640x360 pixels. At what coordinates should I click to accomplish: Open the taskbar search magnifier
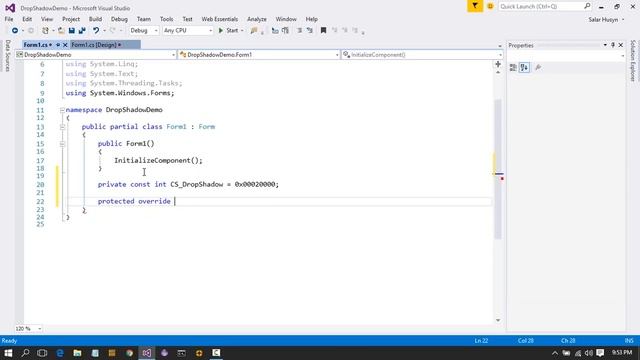(25, 353)
